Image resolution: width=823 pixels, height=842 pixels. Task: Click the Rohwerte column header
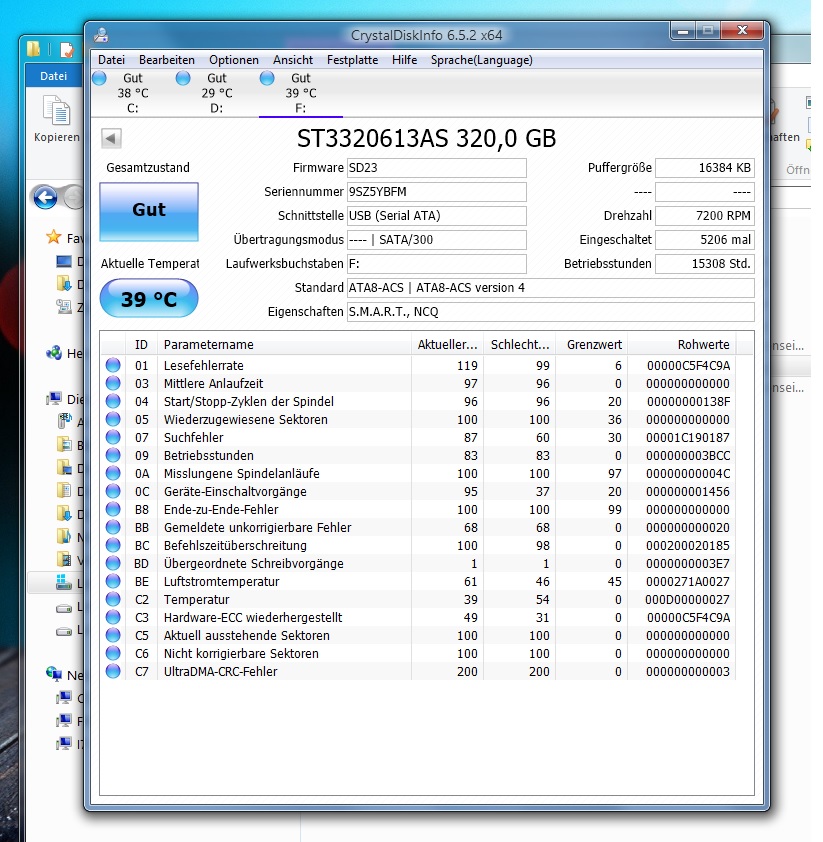(682, 345)
